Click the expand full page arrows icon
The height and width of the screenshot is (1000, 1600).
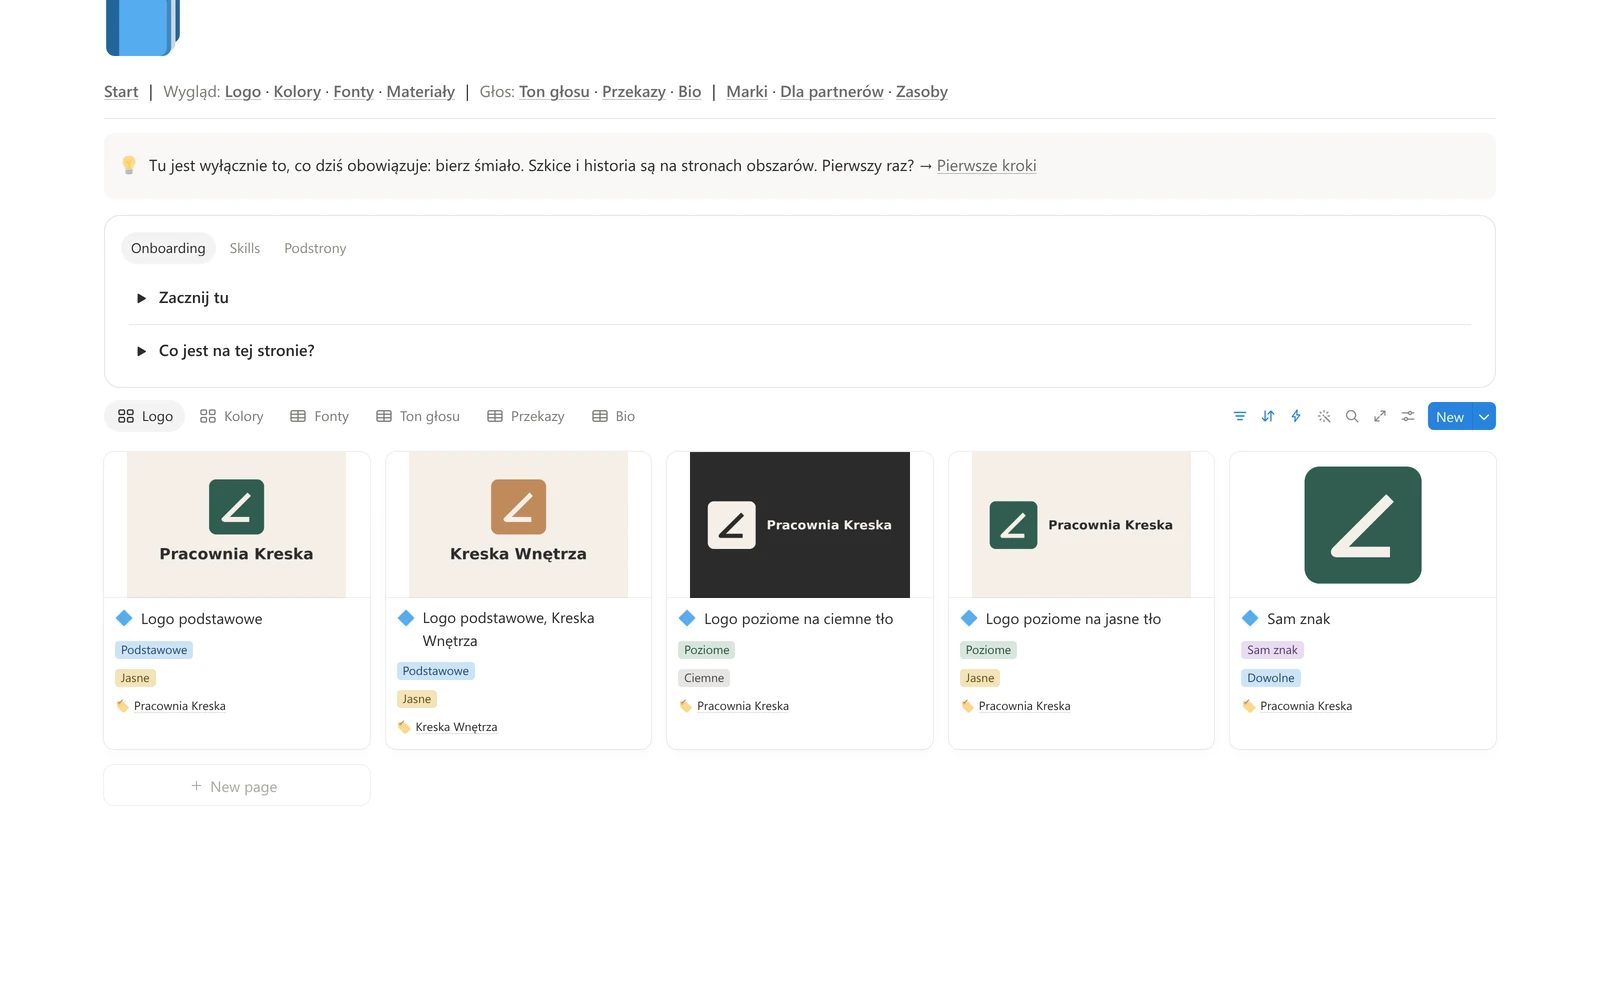pyautogui.click(x=1380, y=416)
